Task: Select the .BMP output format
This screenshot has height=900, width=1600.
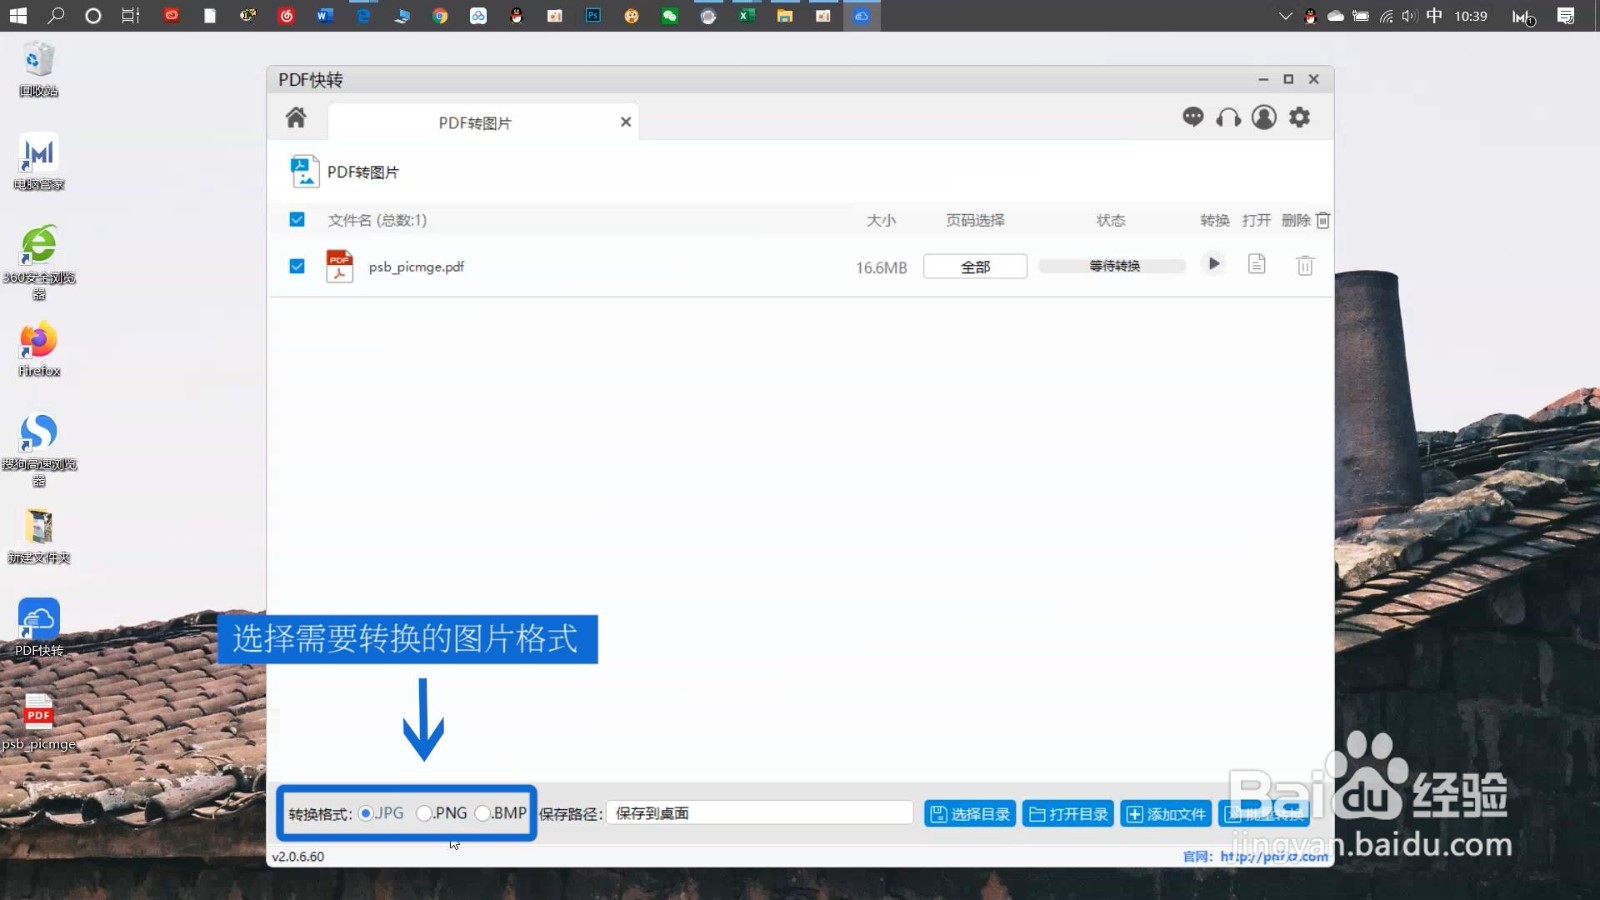Action: point(483,813)
